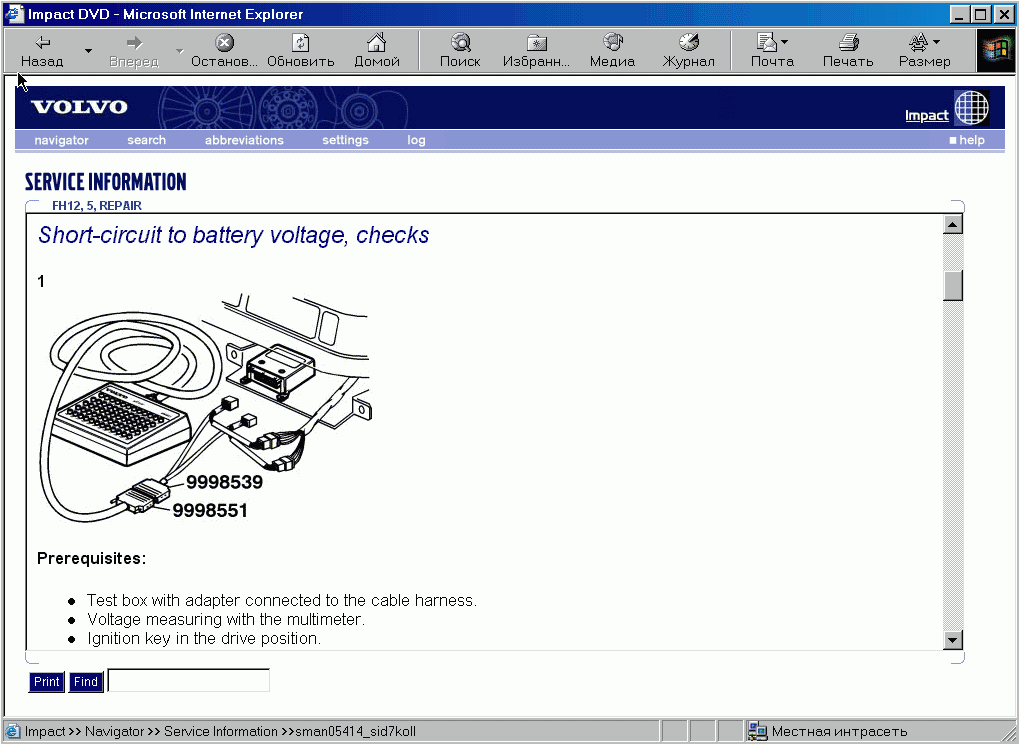Open the settings tab

point(345,140)
